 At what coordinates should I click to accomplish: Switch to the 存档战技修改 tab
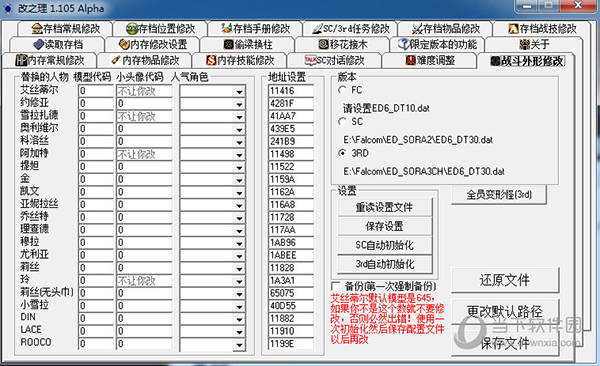click(x=542, y=28)
